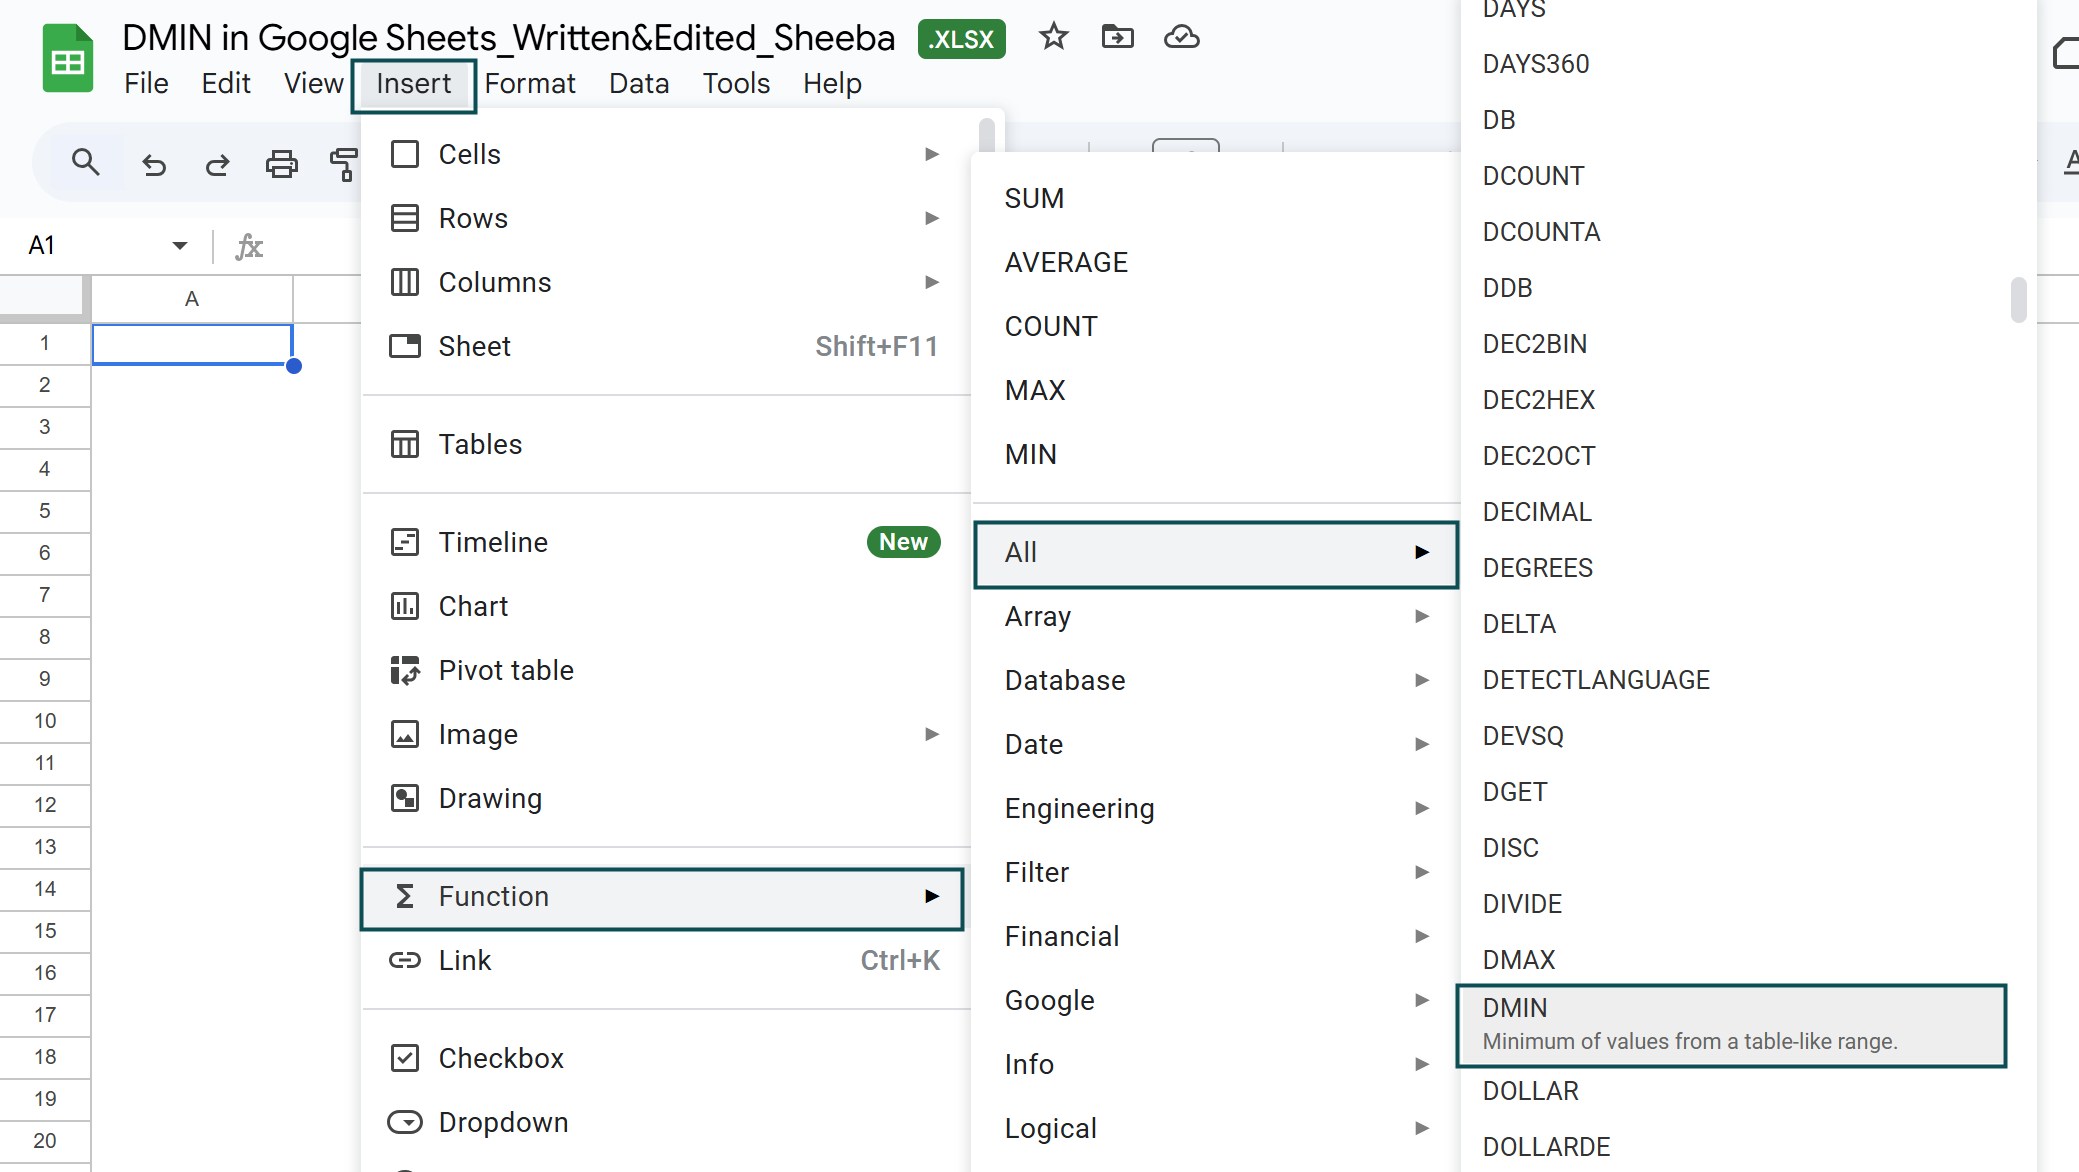Click the .XLSX file format badge
Screen dimensions: 2079x1172
coord(962,39)
